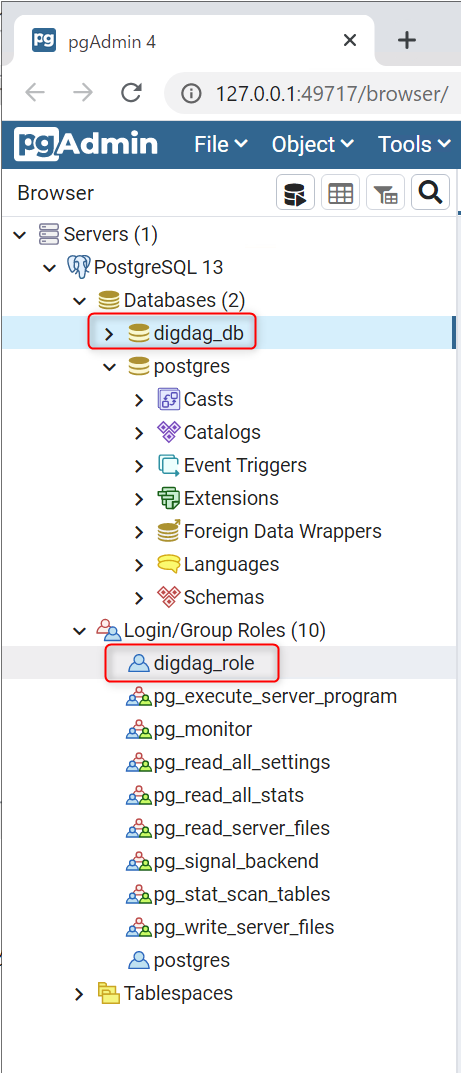Select pg_read_server_files role
The height and width of the screenshot is (1073, 461).
click(x=242, y=828)
